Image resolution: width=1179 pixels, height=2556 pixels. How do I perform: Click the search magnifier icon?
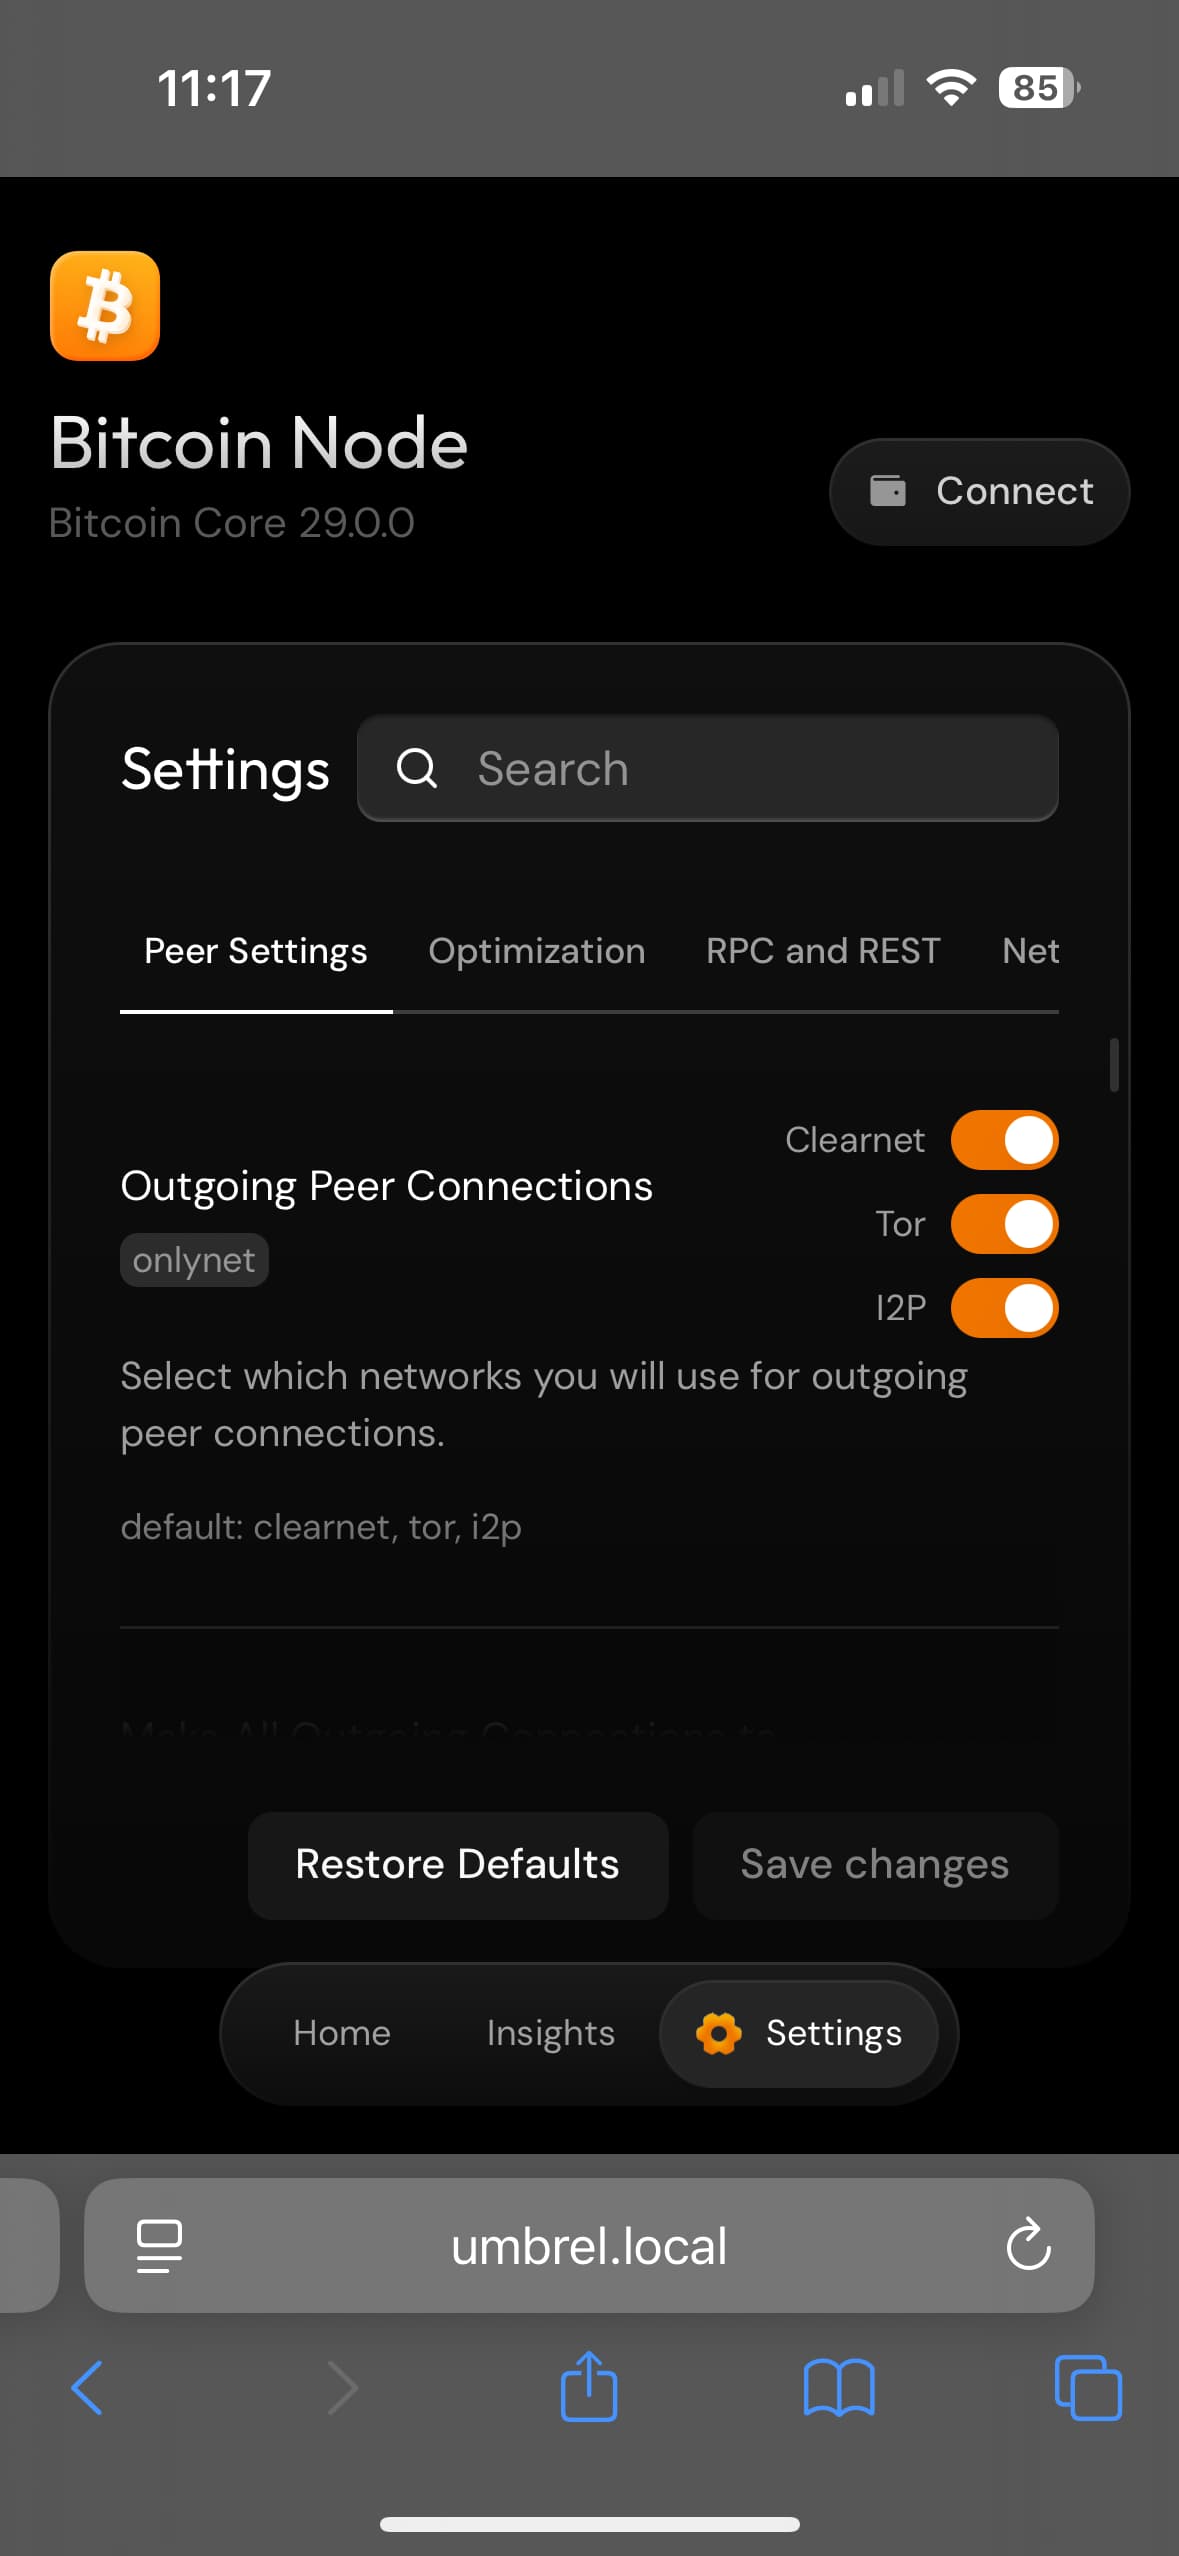tap(417, 768)
